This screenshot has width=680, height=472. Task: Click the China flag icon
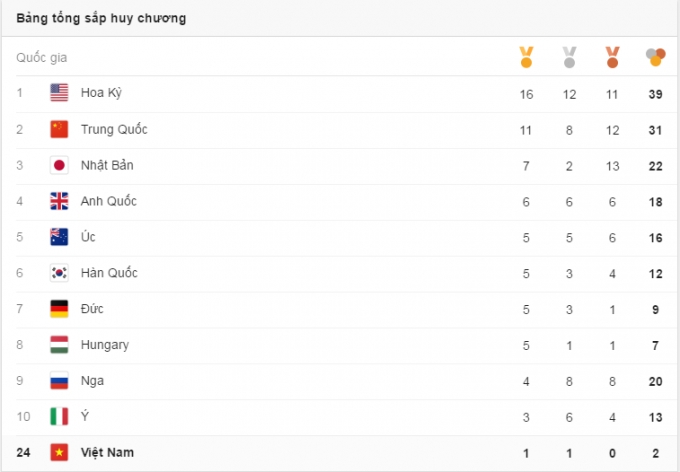tap(60, 129)
